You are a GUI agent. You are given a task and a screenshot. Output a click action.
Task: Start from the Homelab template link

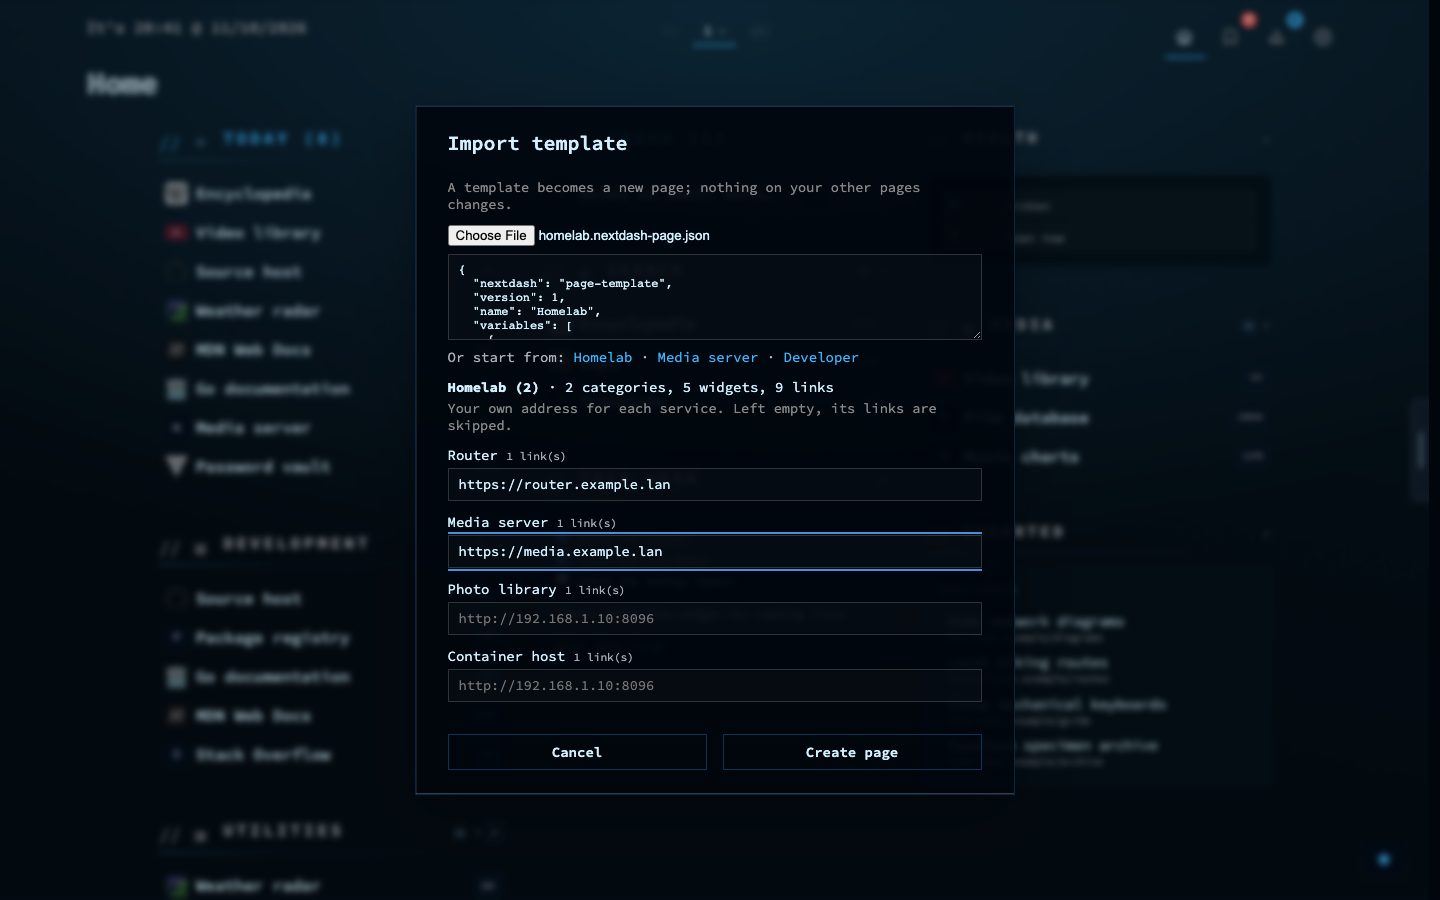click(x=603, y=357)
